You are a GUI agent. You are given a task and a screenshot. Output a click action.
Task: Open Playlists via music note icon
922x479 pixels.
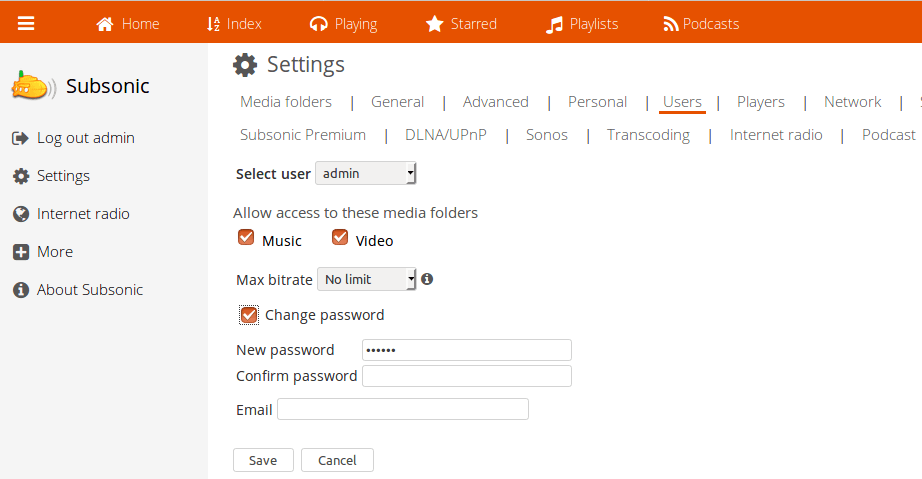[x=554, y=24]
